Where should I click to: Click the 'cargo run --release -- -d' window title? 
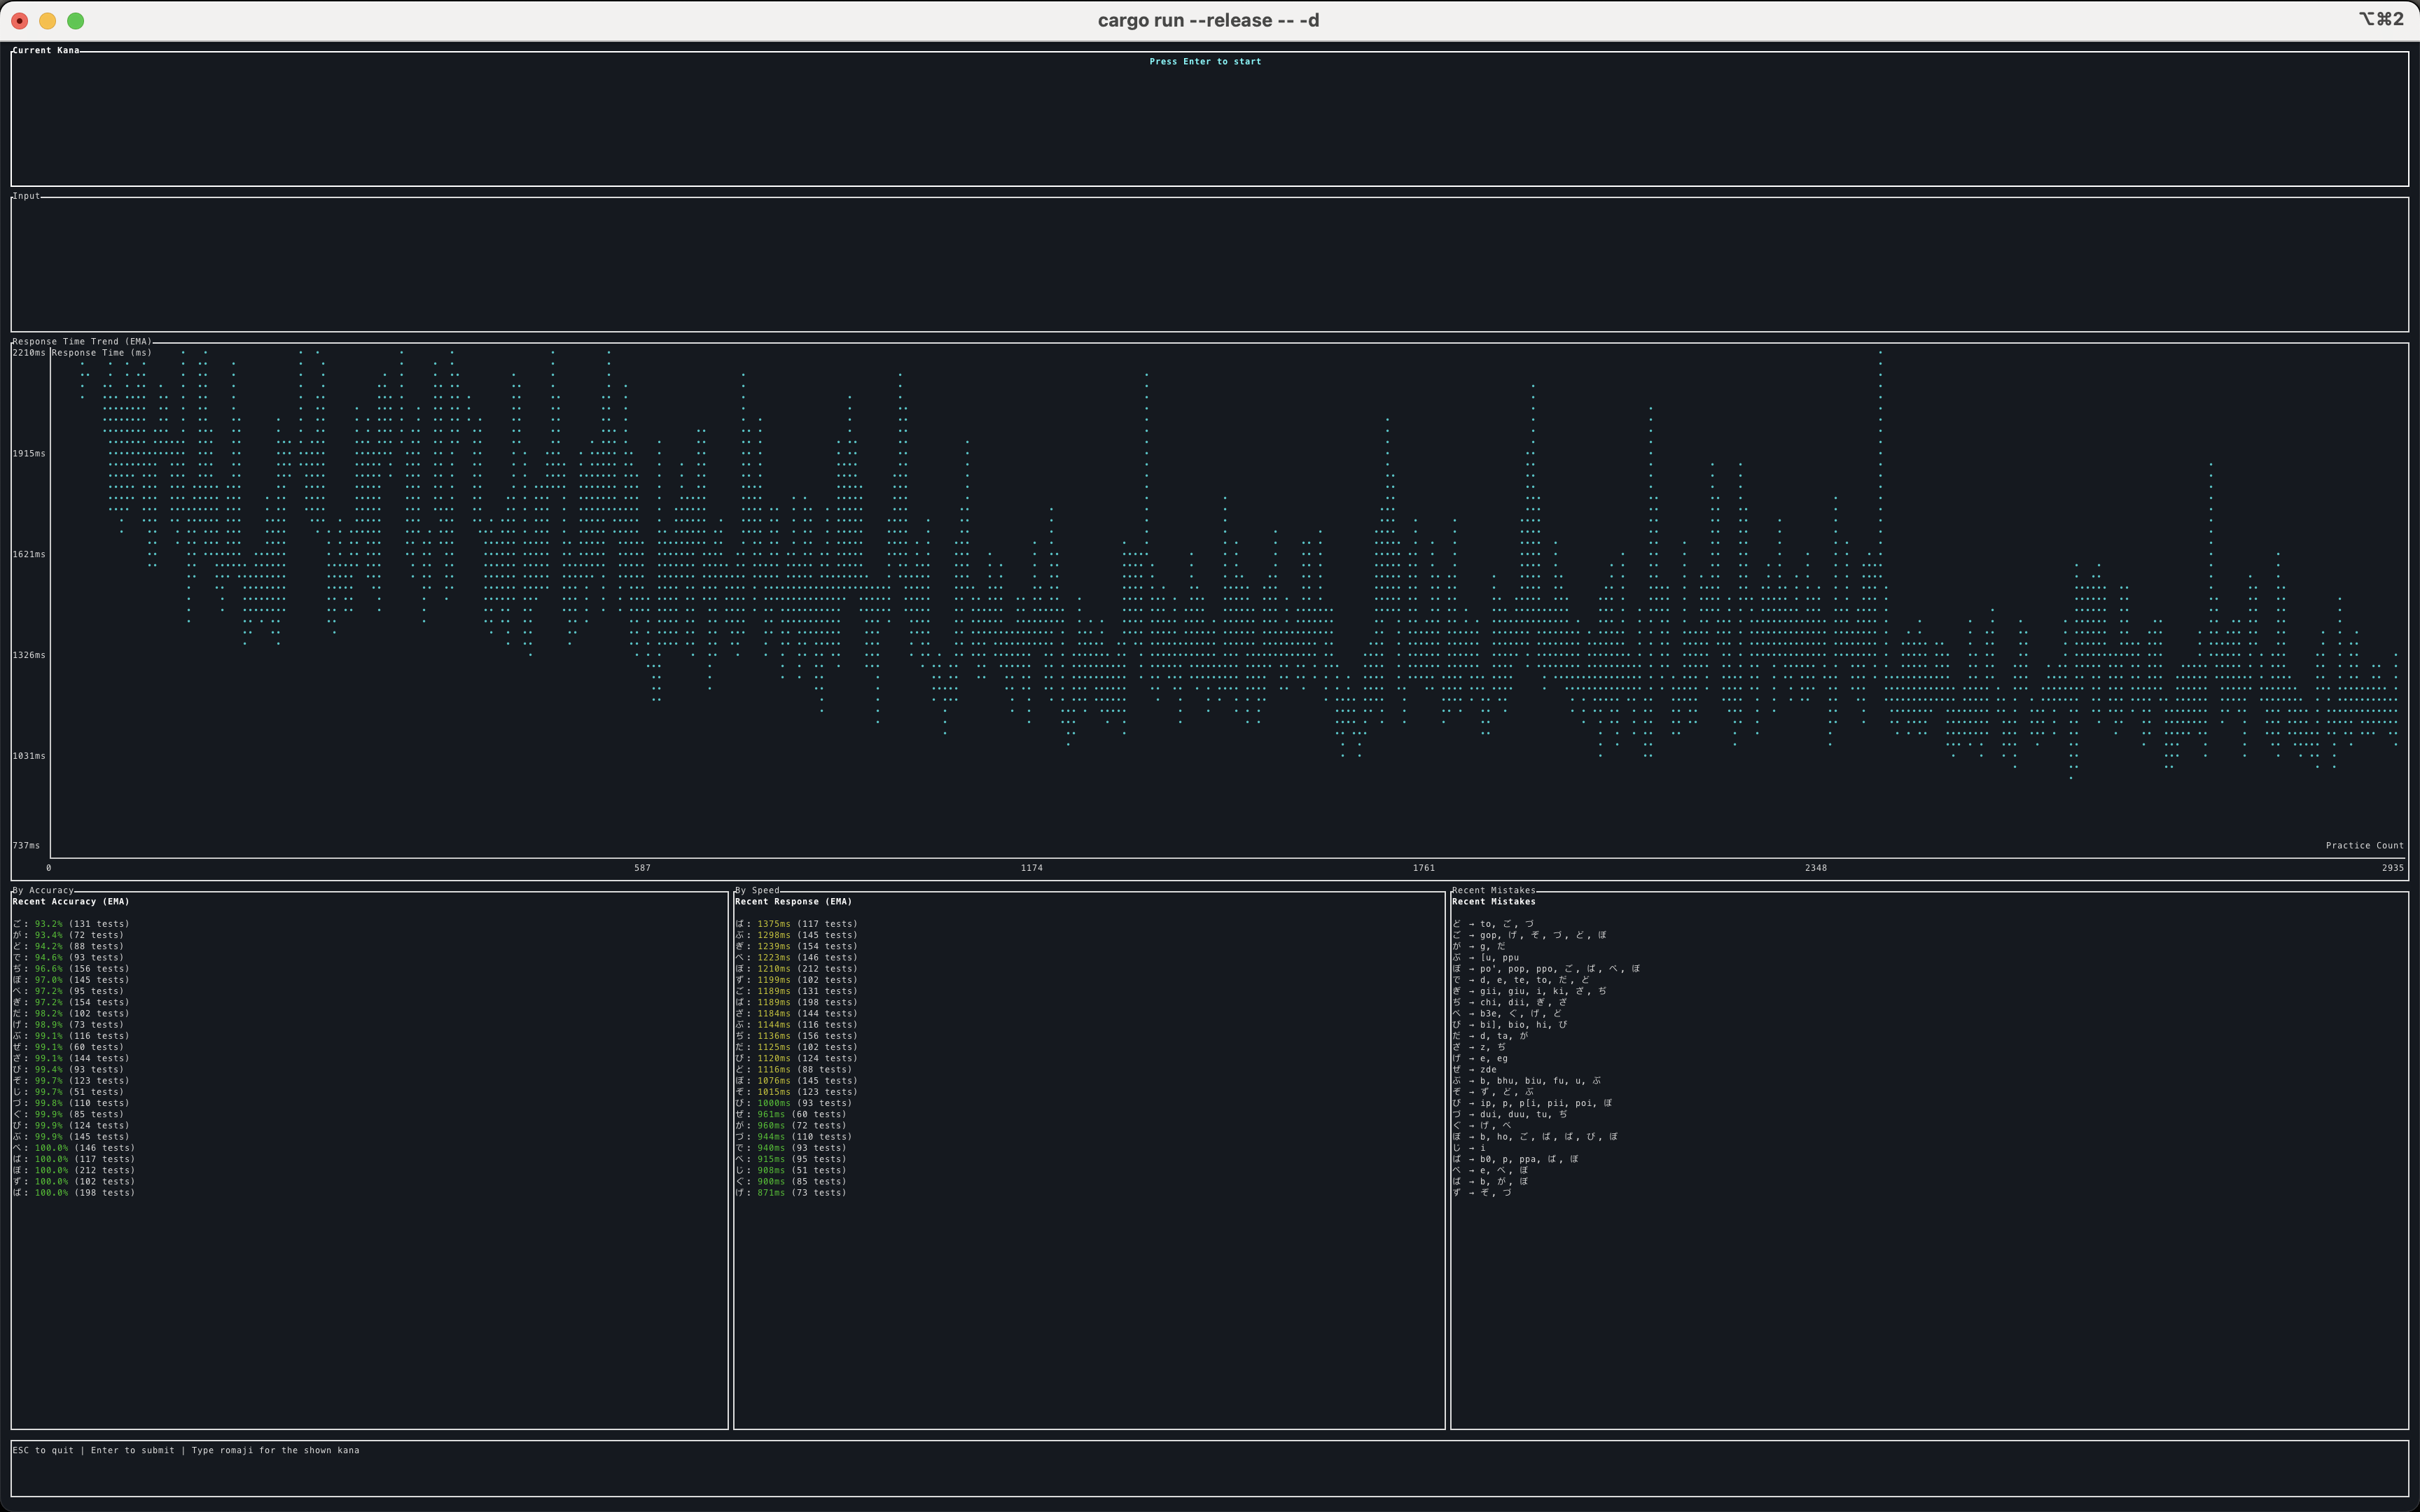click(1208, 20)
